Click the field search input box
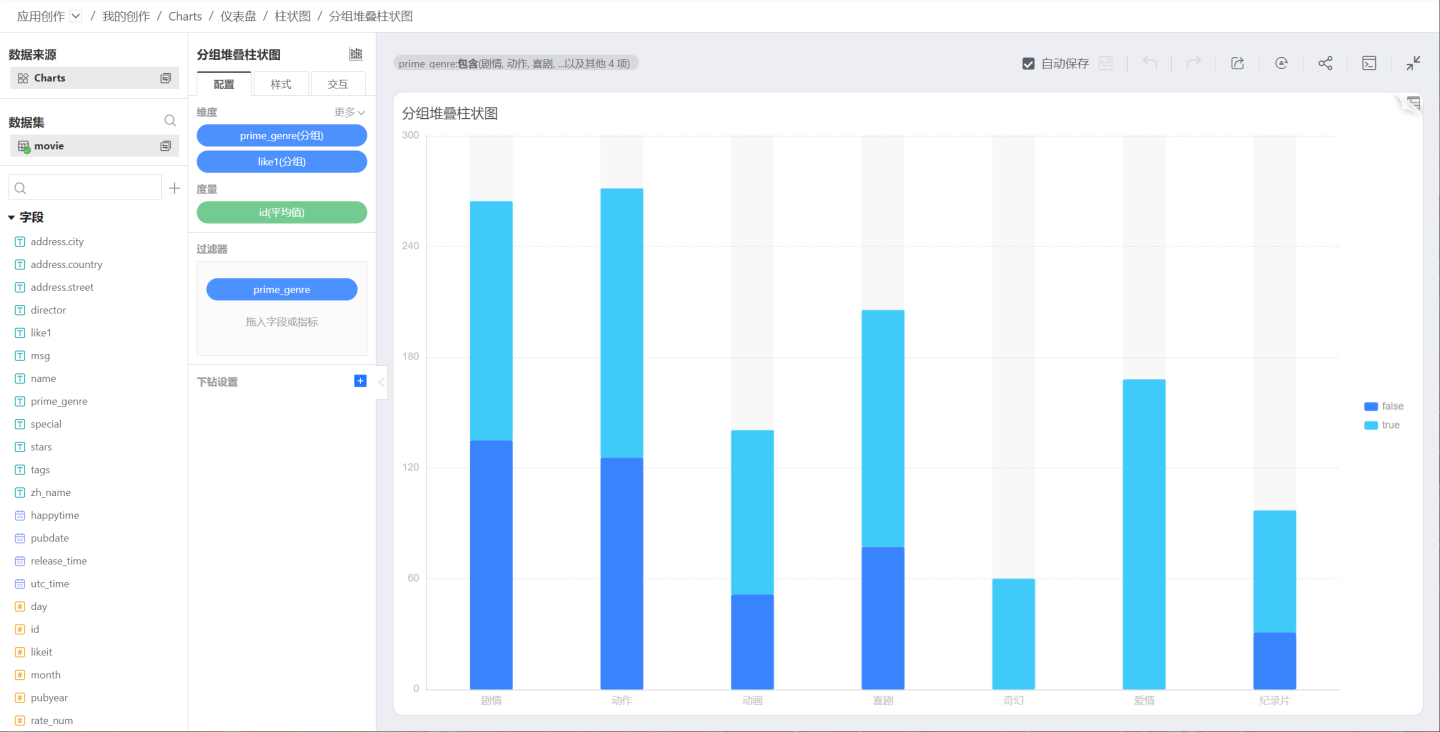 tap(85, 188)
